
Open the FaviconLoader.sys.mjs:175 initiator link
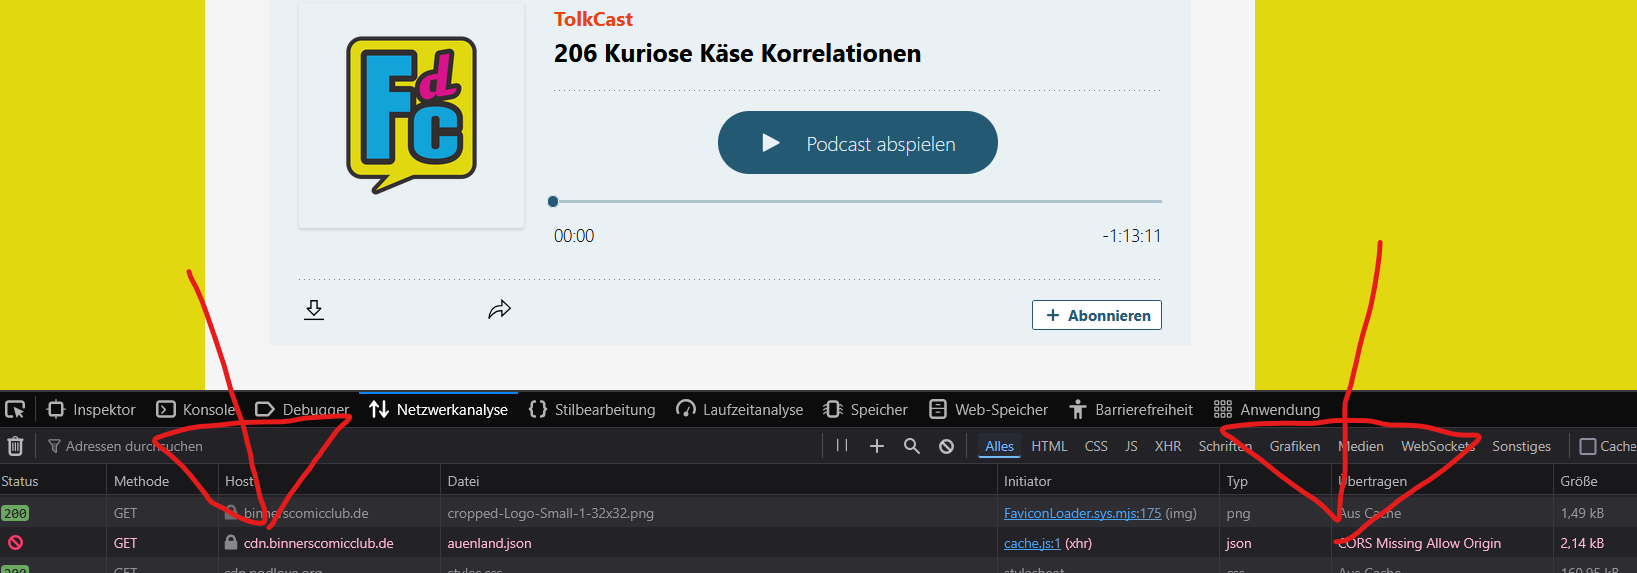point(1082,513)
